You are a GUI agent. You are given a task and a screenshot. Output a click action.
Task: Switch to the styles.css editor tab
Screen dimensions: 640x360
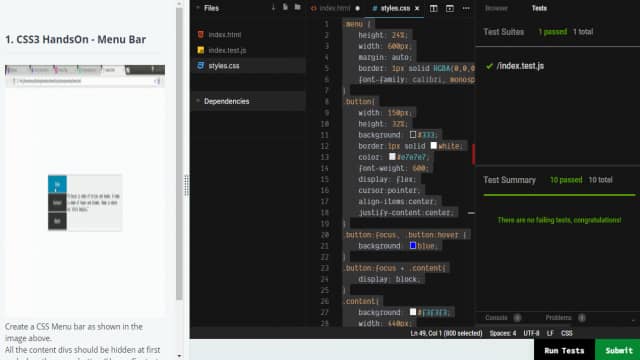pyautogui.click(x=395, y=8)
